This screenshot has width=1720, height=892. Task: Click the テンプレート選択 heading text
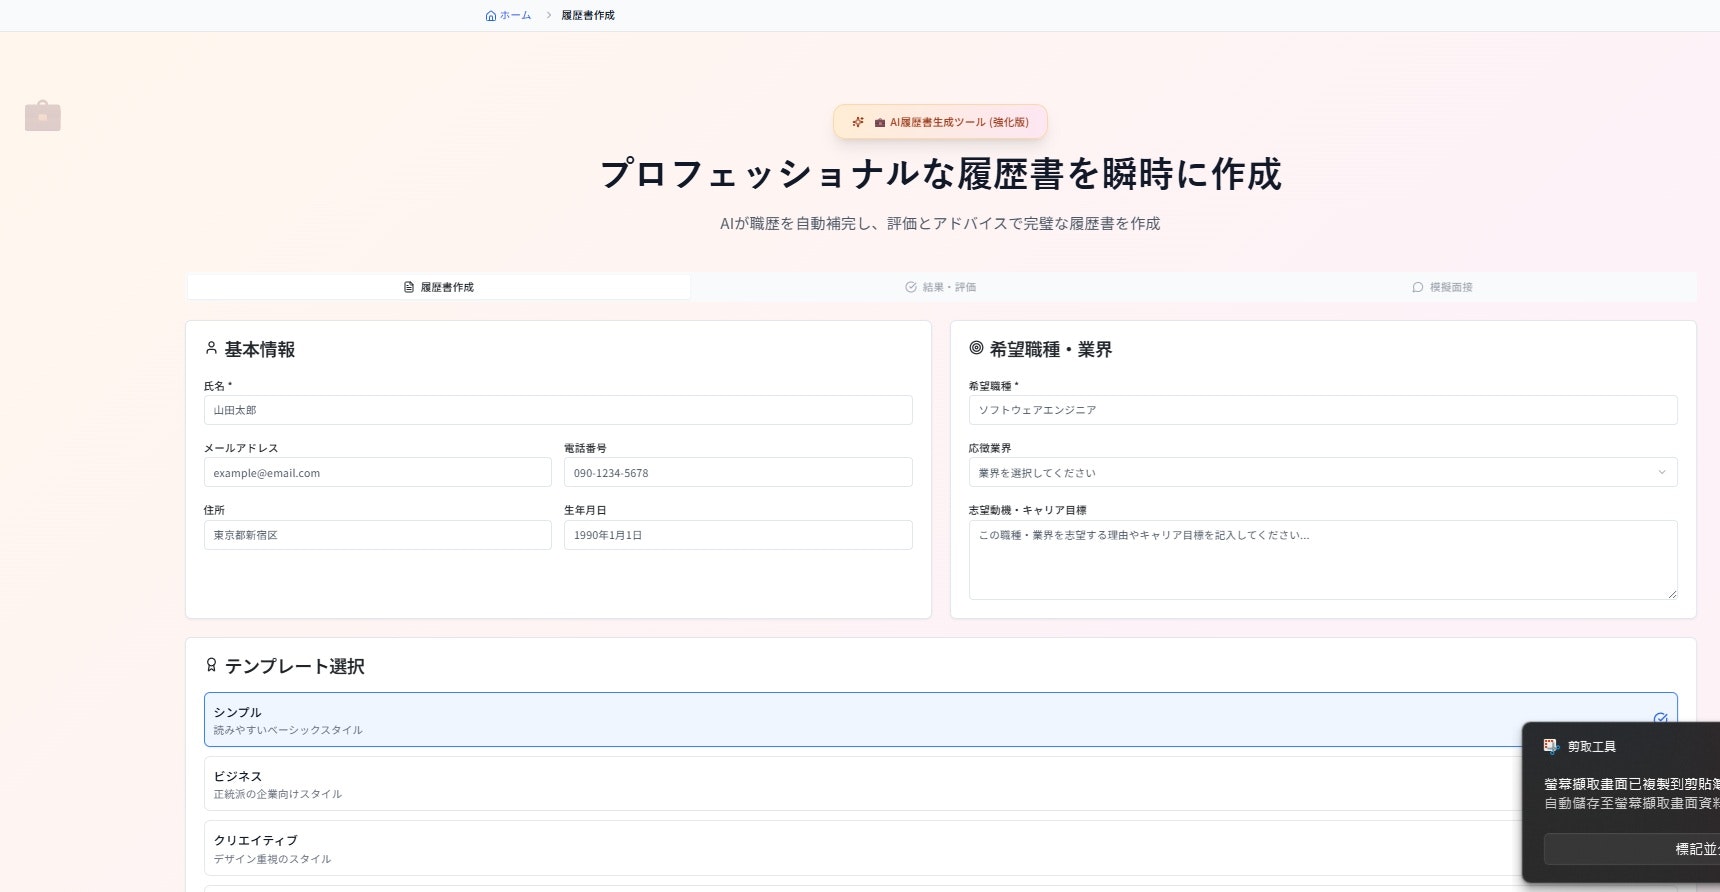[x=295, y=666]
